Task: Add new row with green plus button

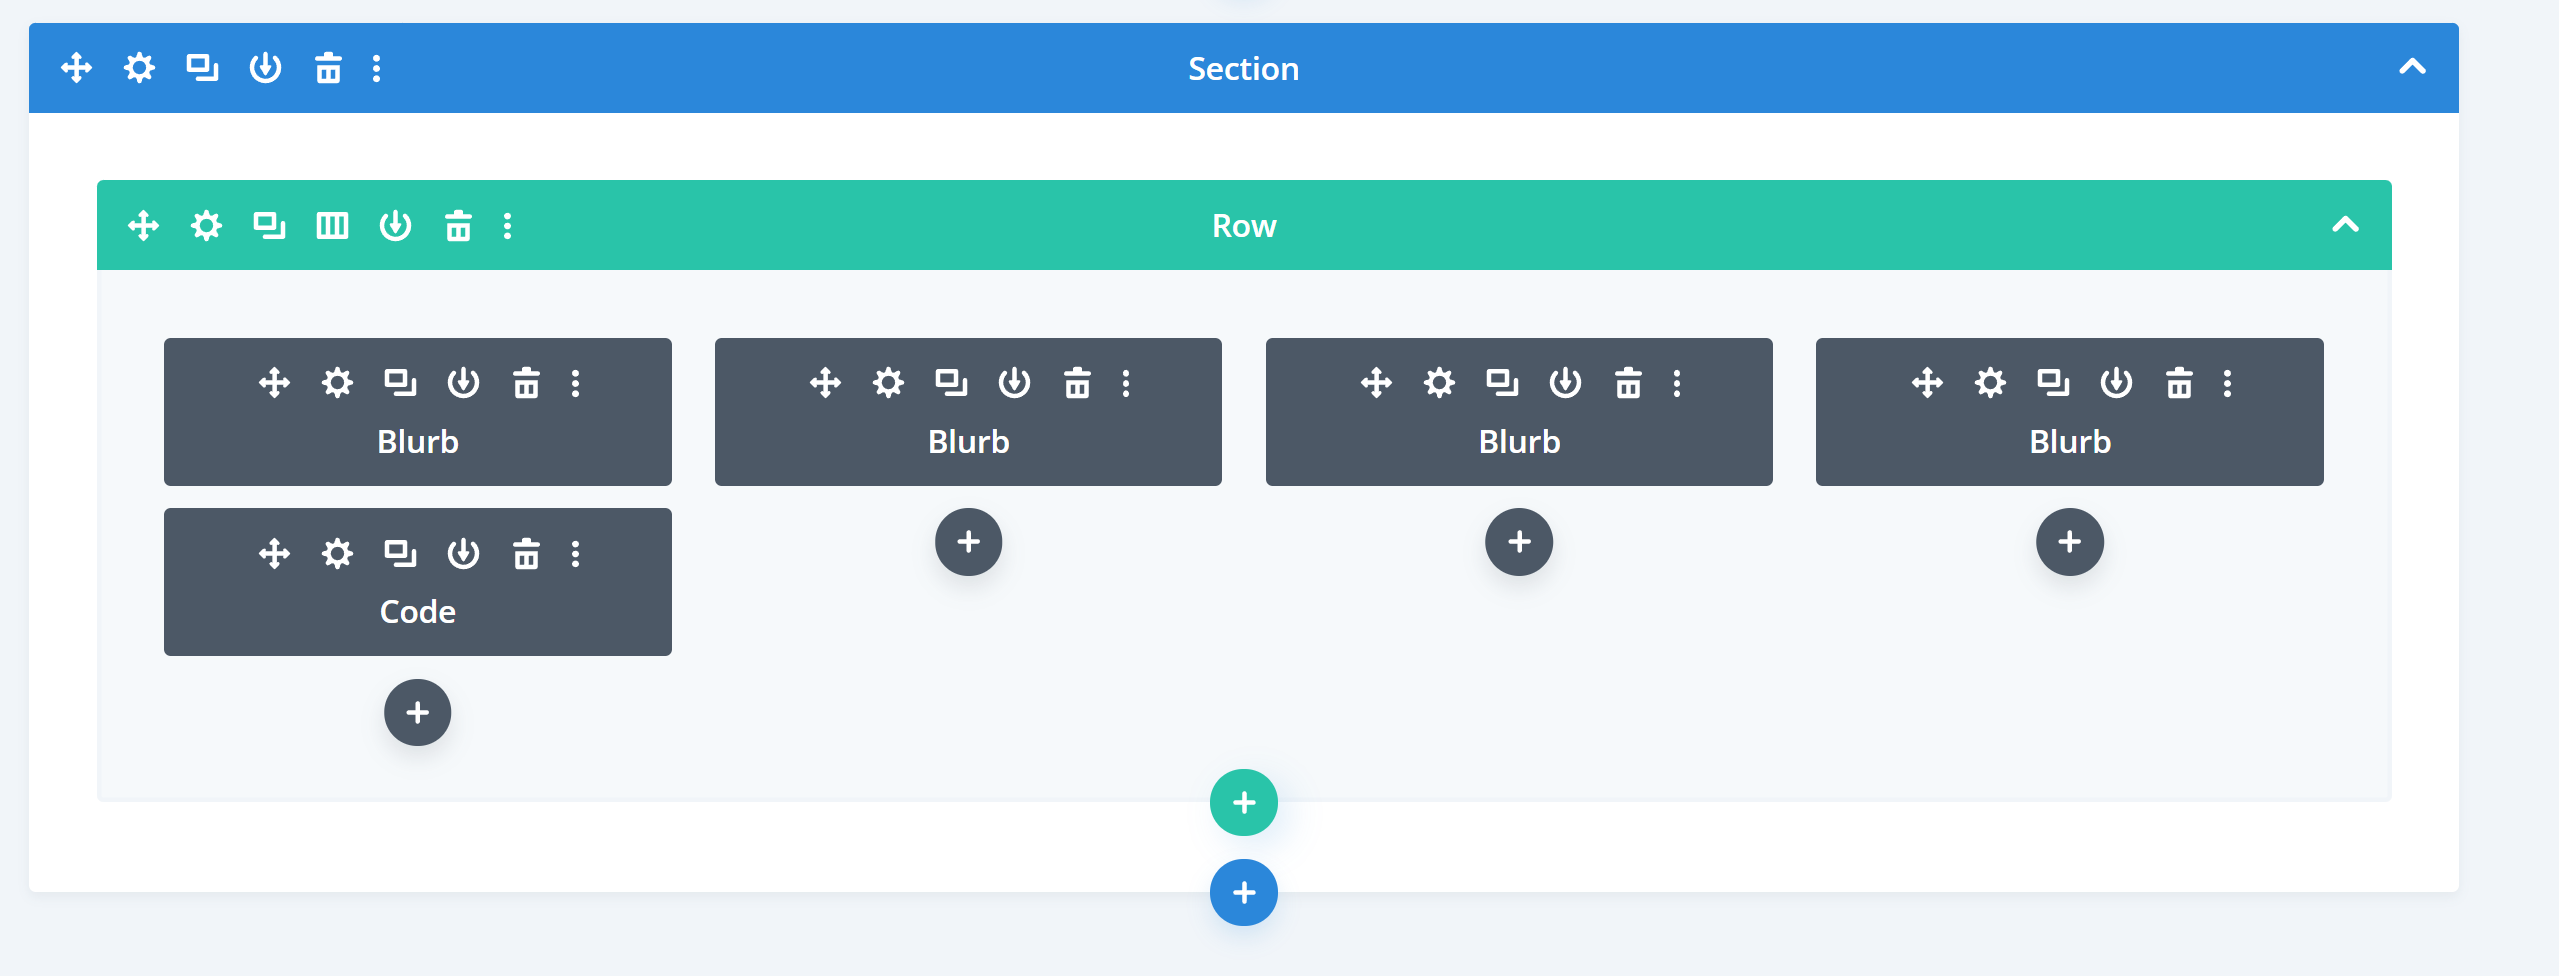Action: pos(1243,802)
